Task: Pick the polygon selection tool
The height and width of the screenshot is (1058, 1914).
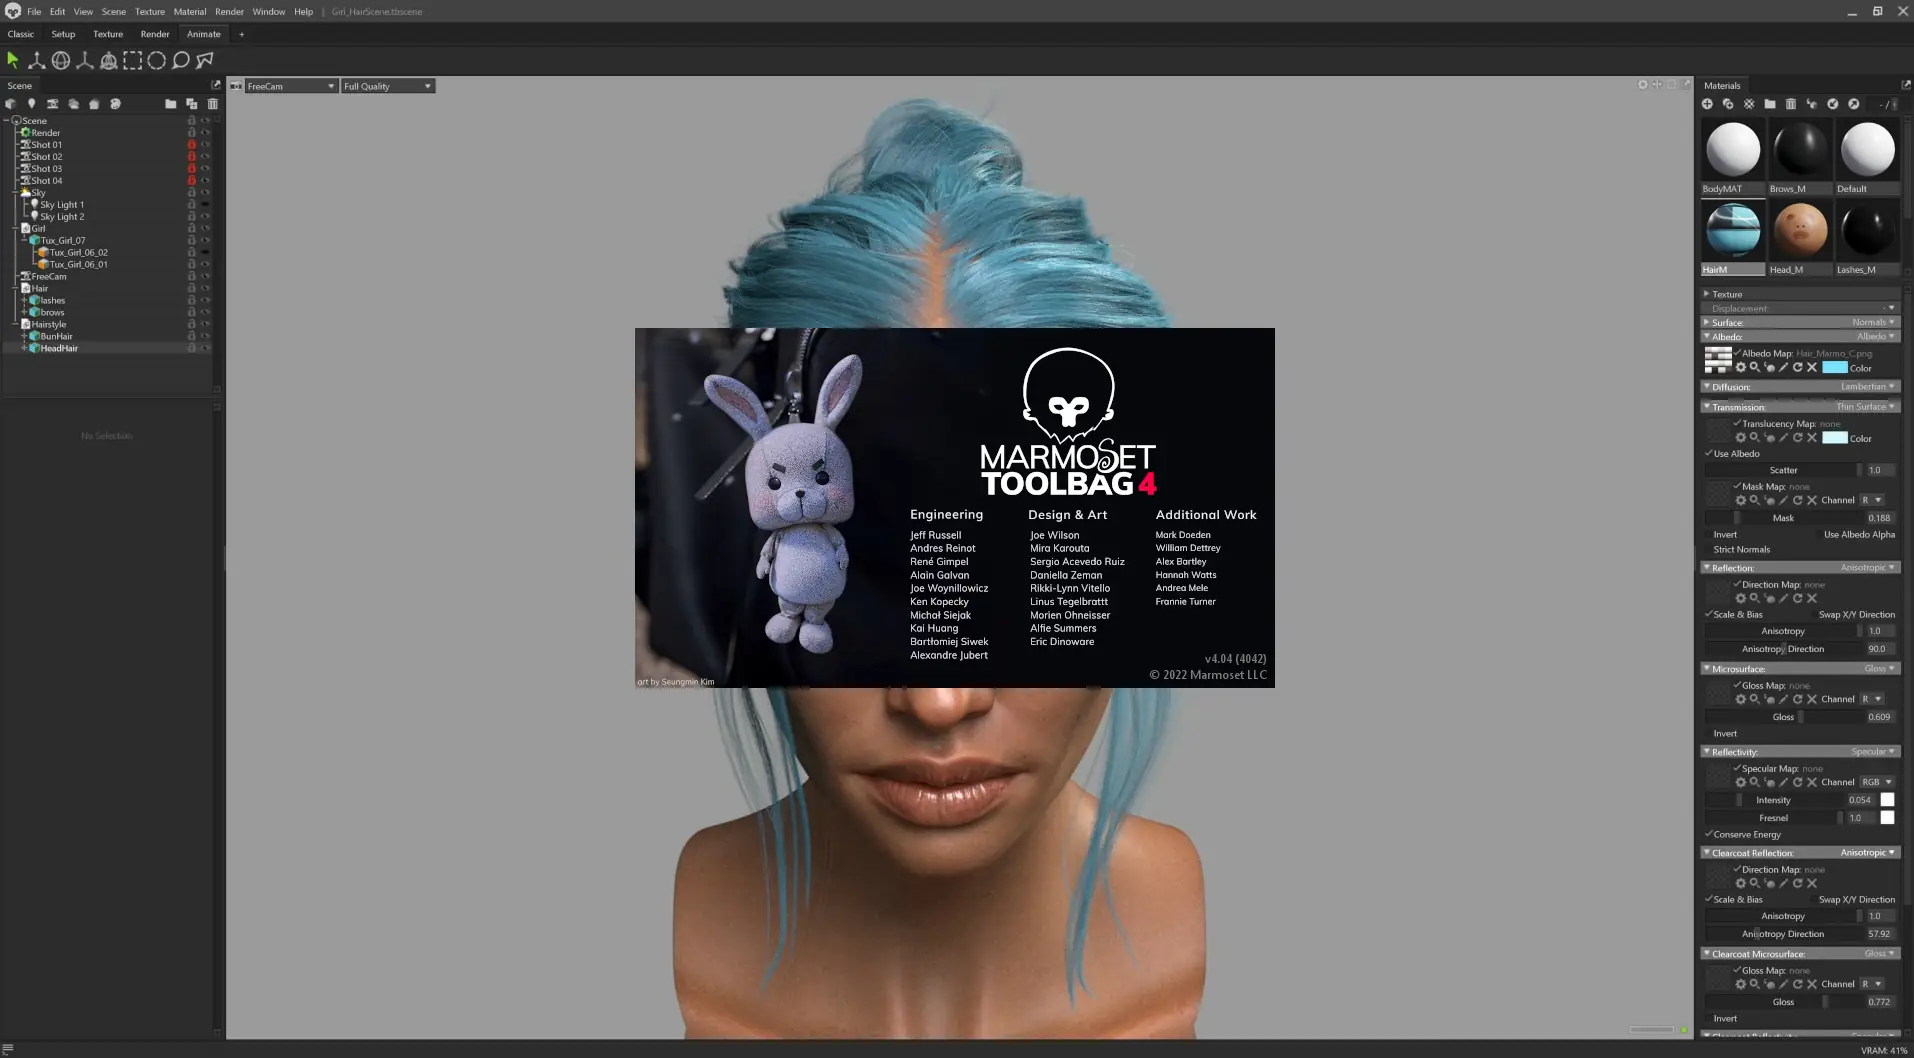Action: pos(205,60)
